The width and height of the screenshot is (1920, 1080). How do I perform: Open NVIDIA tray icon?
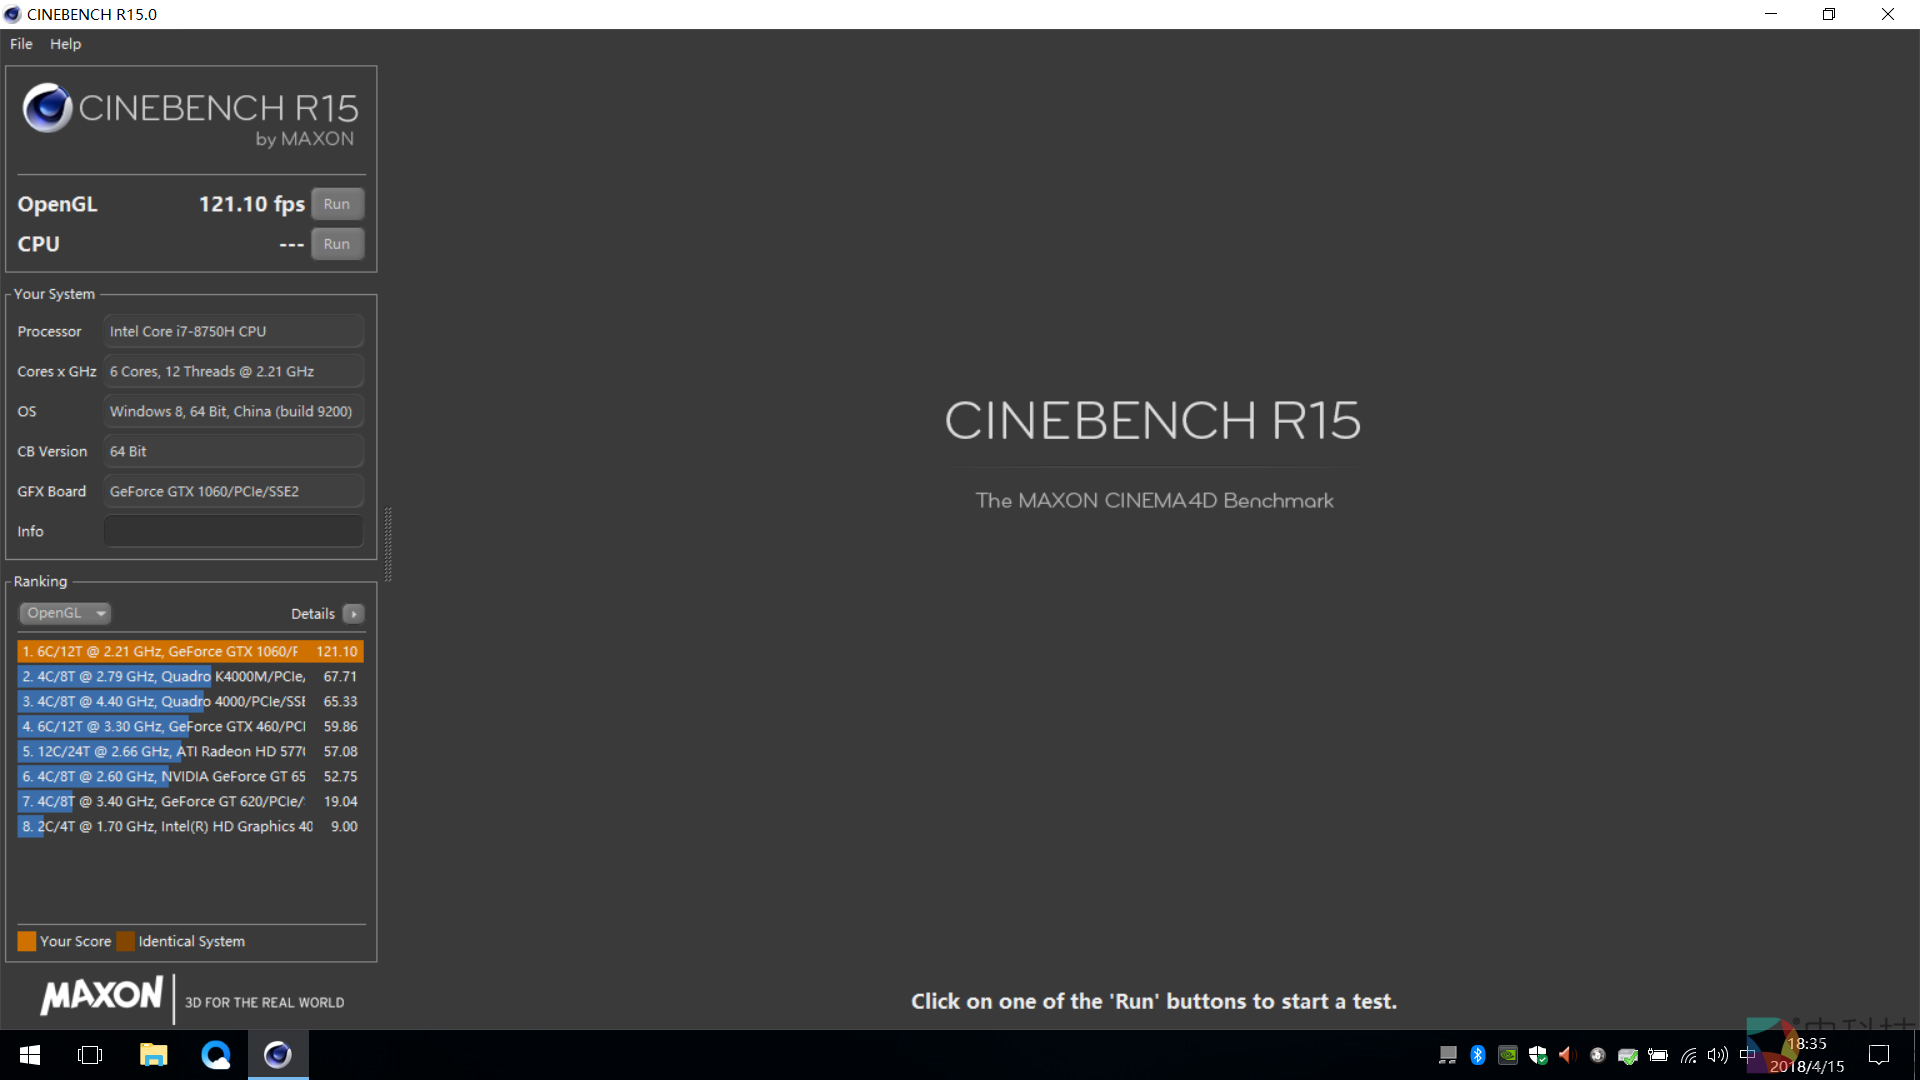(1508, 1055)
